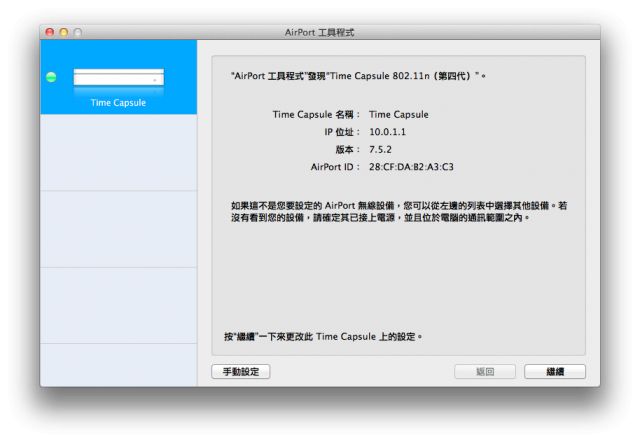Image resolution: width=640 pixels, height=442 pixels.
Task: Click the AirPort 工具程式 window title
Action: point(319,32)
